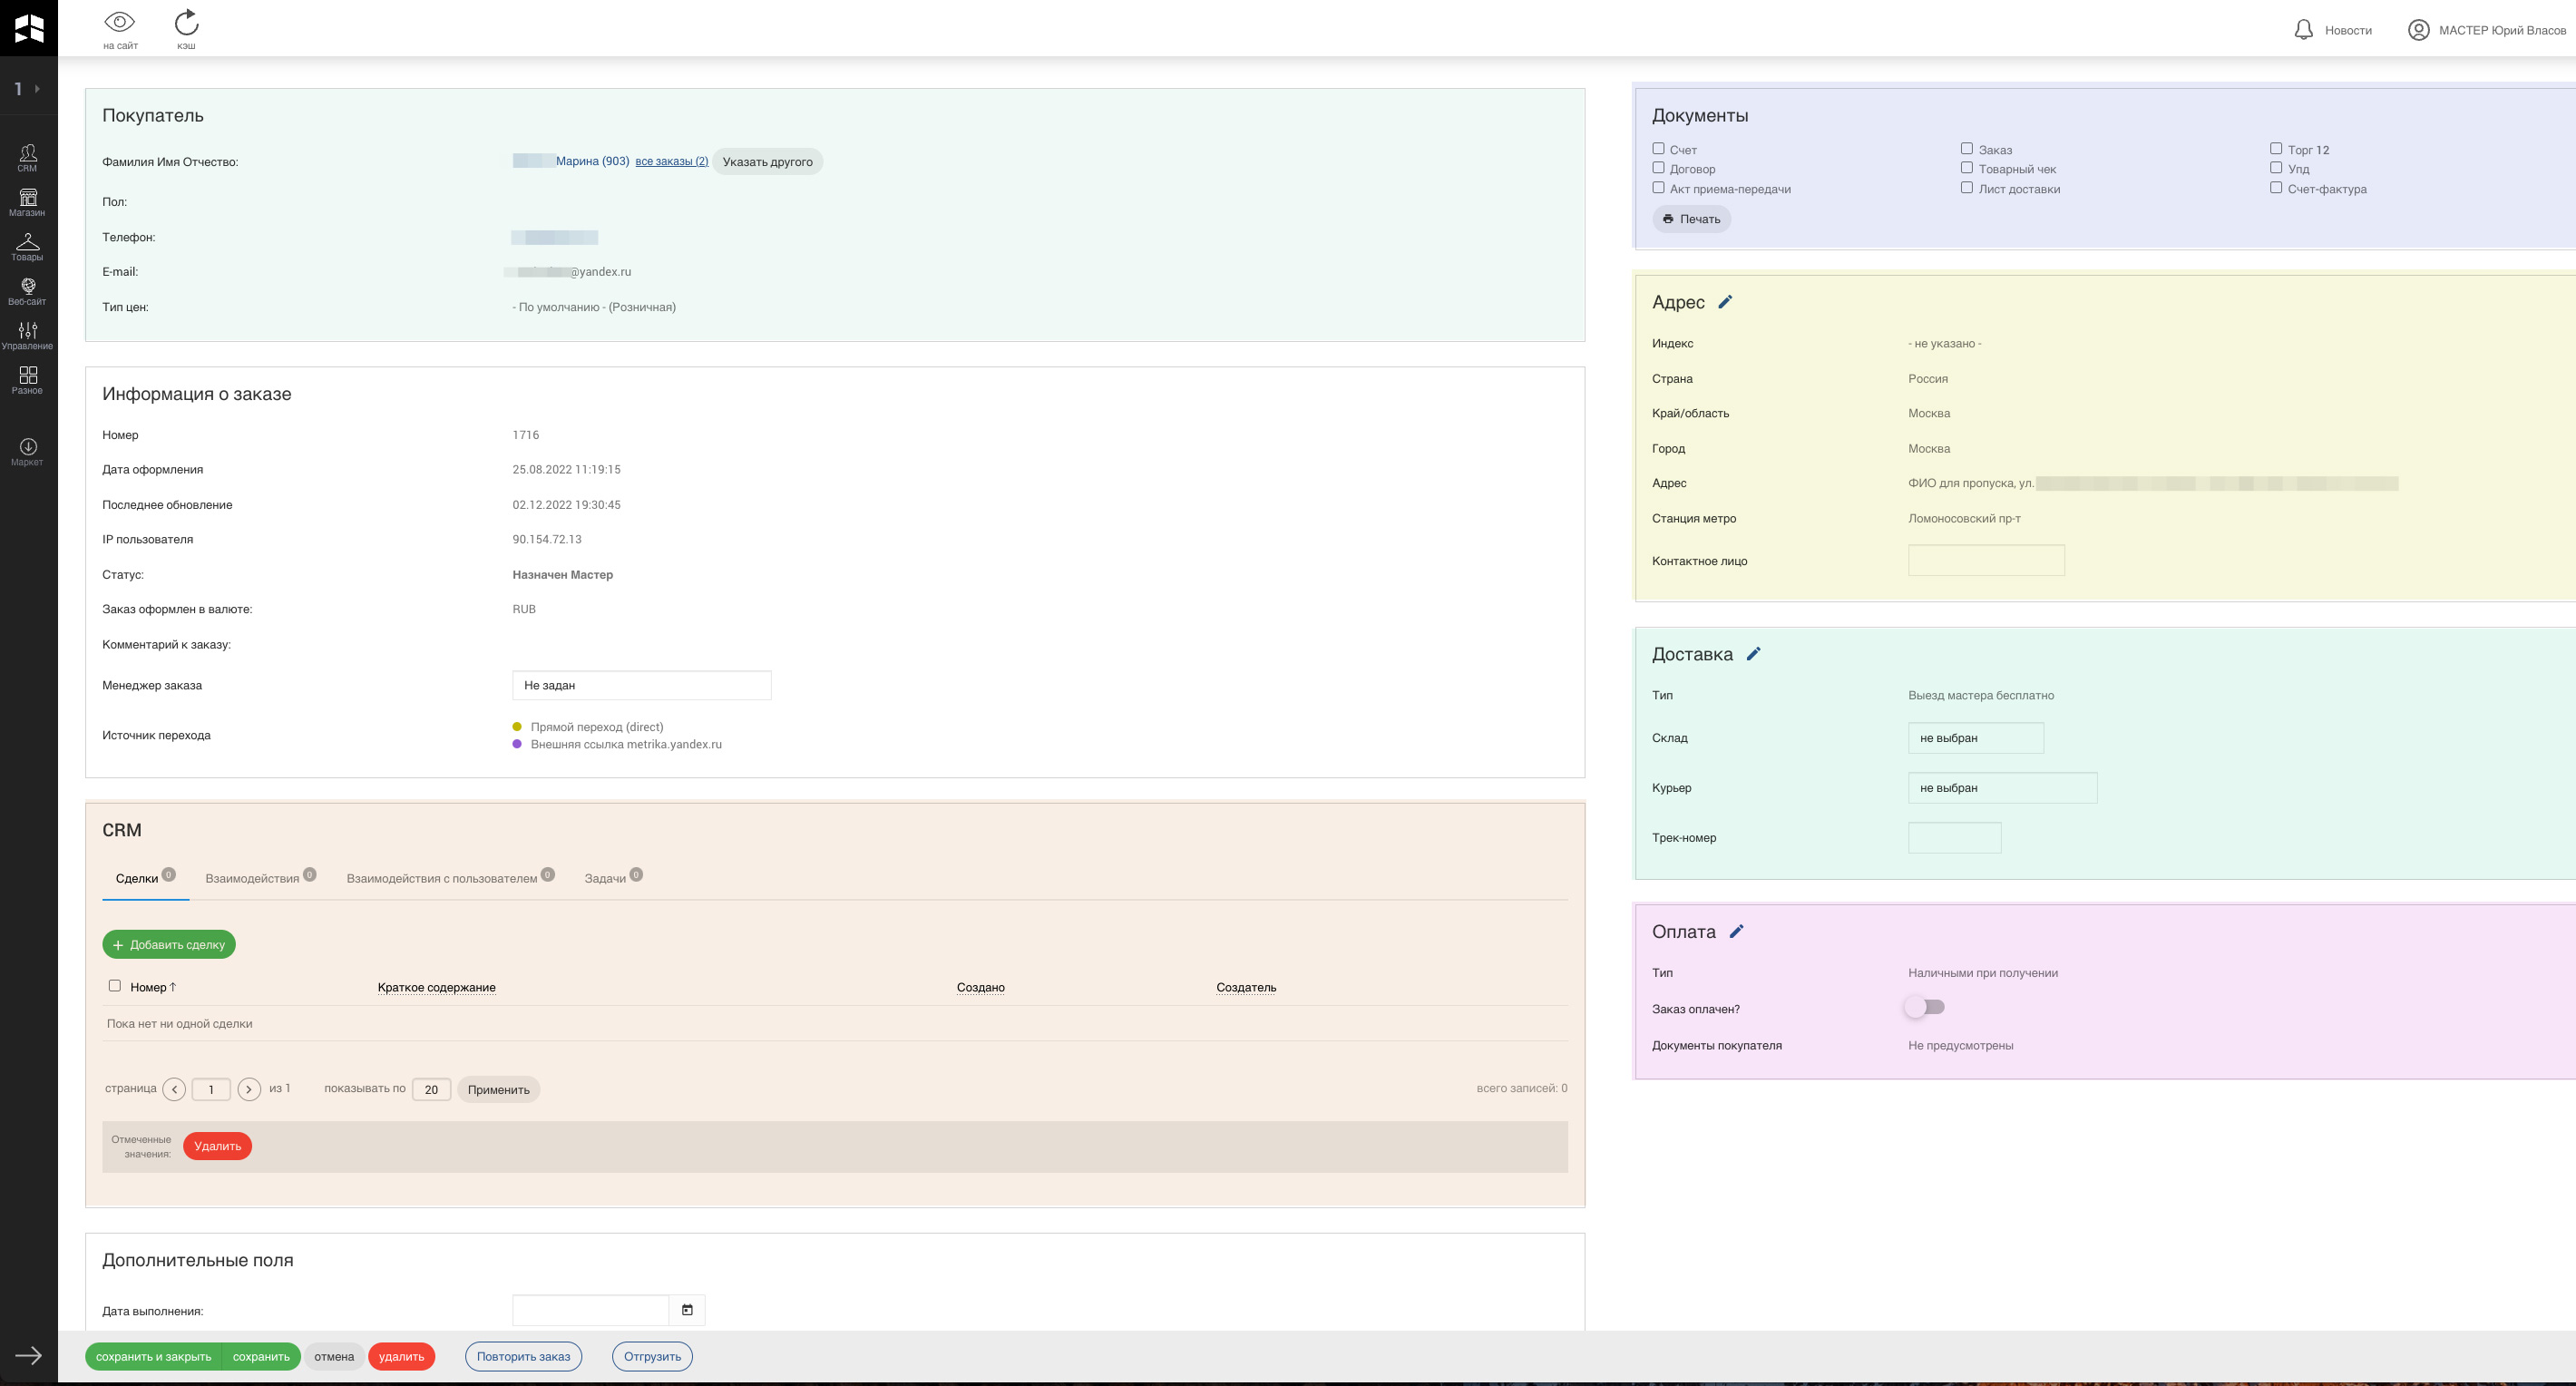Open the все заказы (2) link
2576x1386 pixels.
(671, 161)
